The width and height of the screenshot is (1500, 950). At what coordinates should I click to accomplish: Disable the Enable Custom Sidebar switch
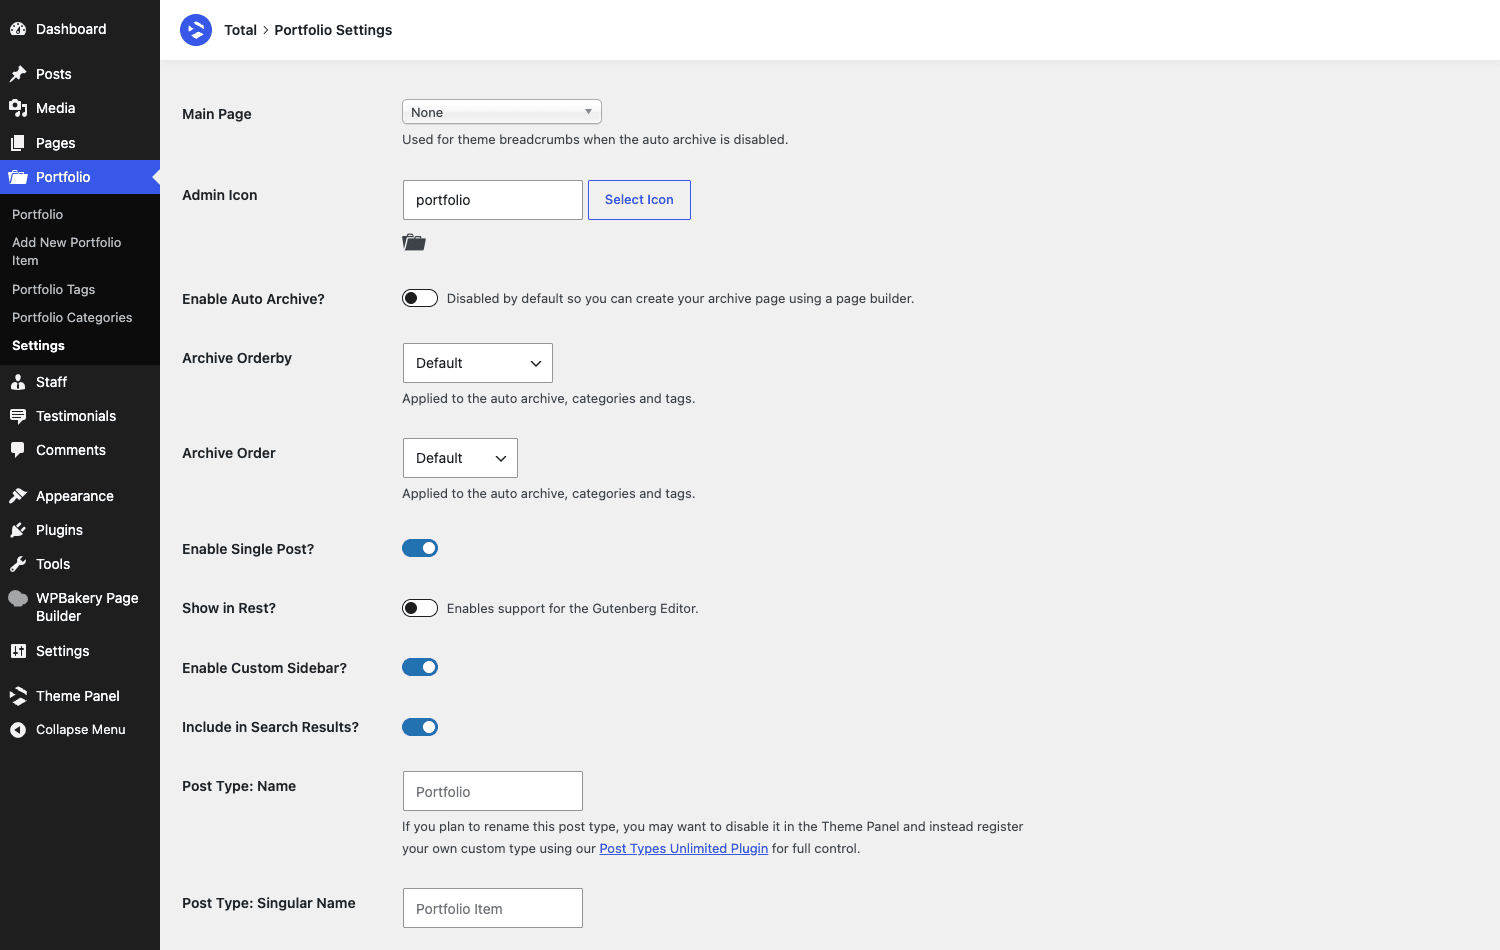[420, 667]
